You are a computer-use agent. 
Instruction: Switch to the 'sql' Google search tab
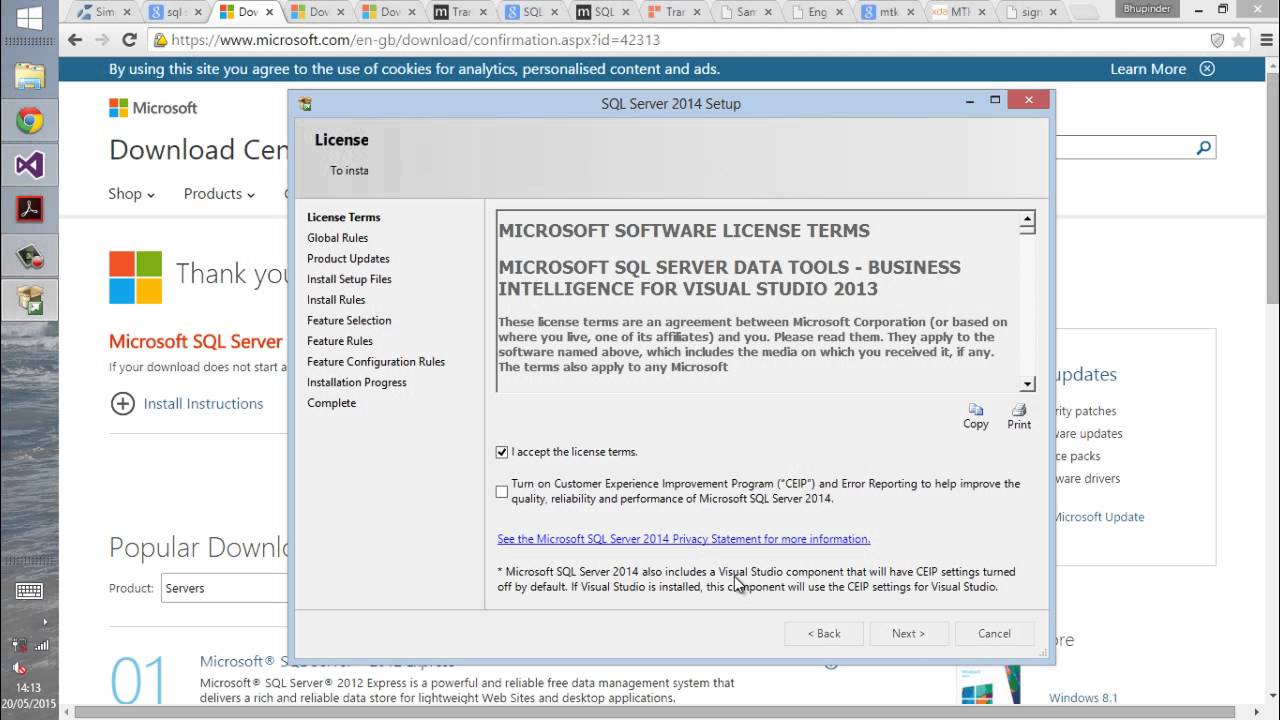pyautogui.click(x=175, y=12)
